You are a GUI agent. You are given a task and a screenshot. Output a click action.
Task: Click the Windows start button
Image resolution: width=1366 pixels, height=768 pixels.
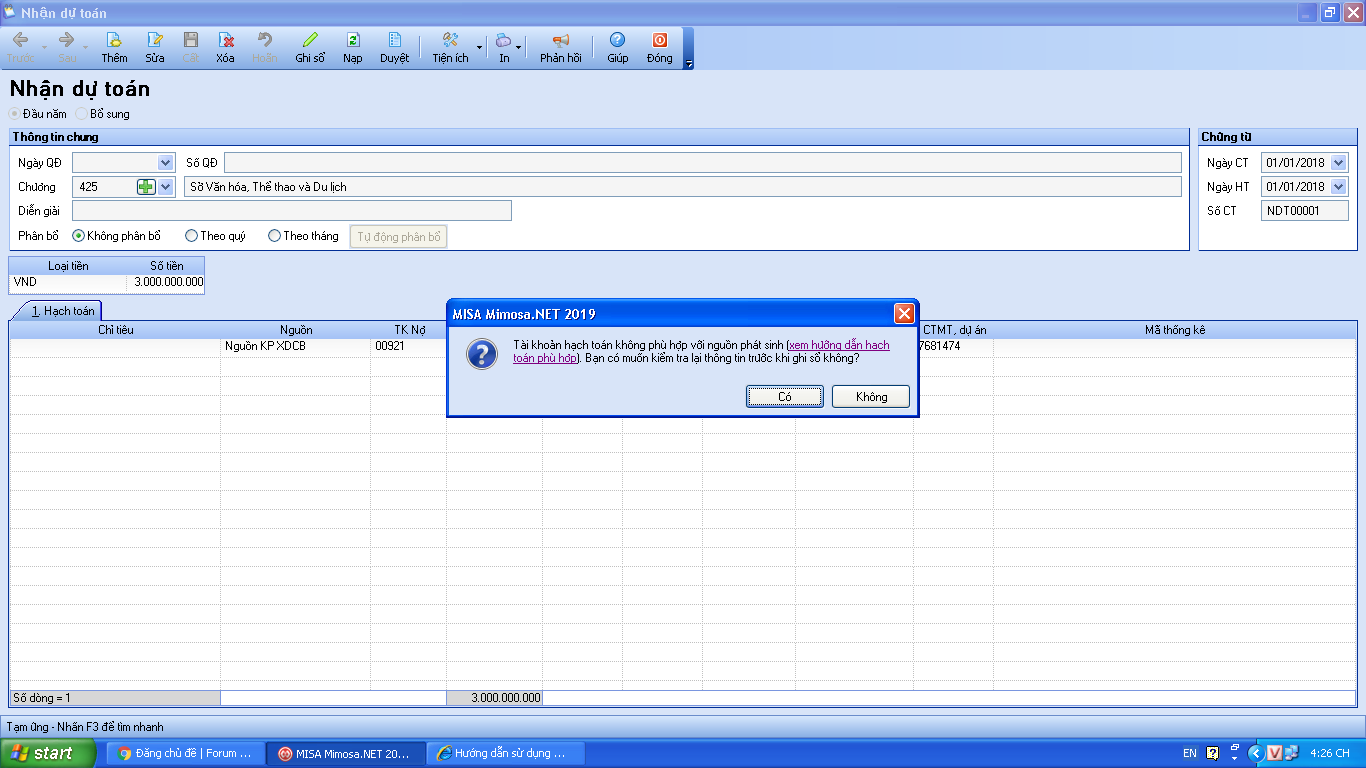click(x=48, y=753)
